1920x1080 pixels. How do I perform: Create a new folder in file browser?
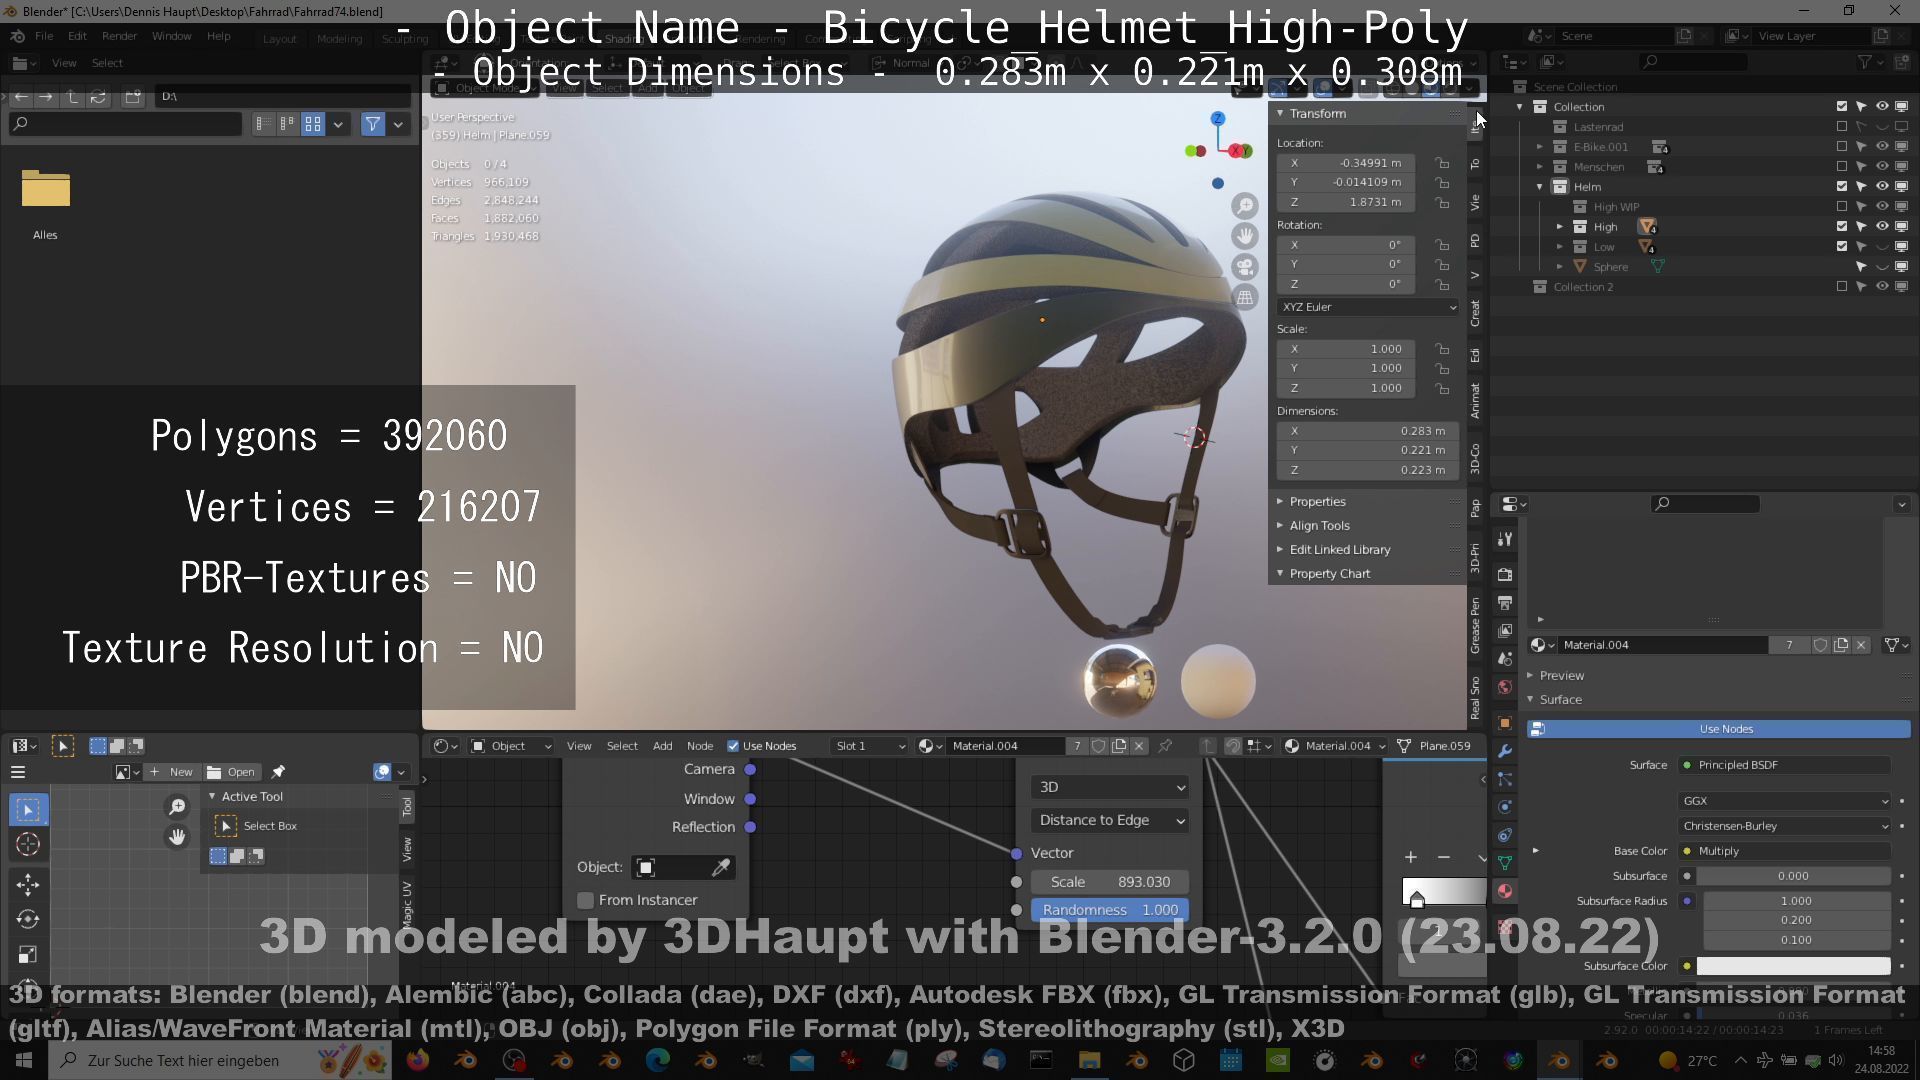(x=133, y=96)
